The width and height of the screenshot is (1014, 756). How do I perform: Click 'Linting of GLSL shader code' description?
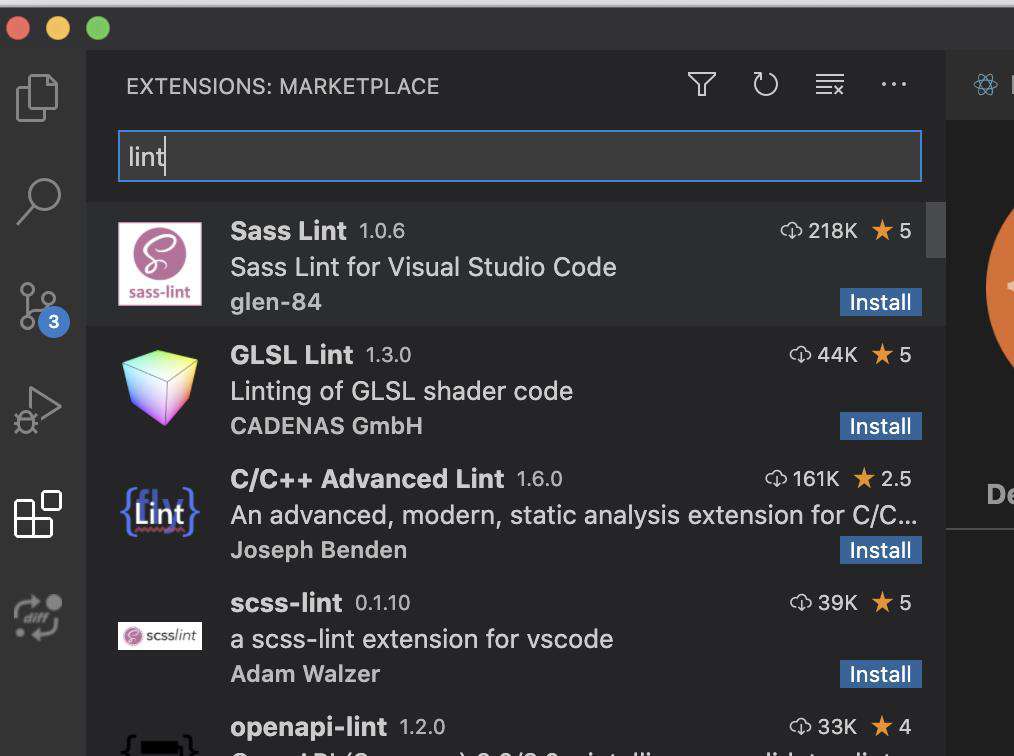(402, 391)
